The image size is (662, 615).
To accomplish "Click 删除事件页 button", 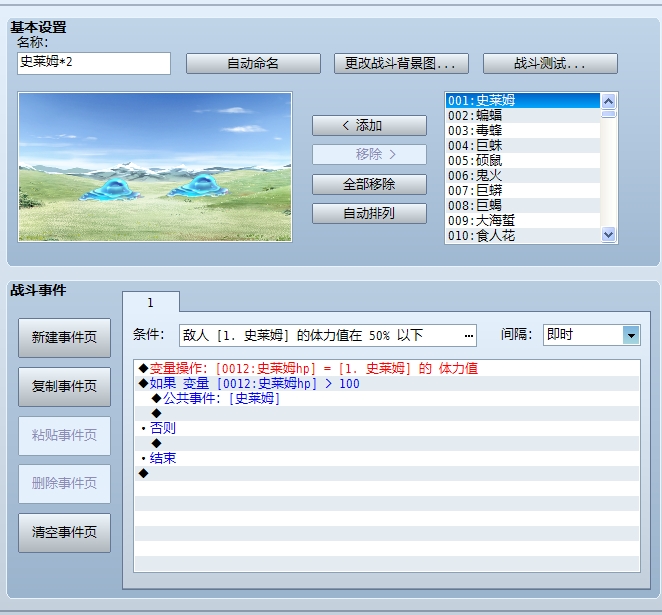I will click(x=65, y=483).
